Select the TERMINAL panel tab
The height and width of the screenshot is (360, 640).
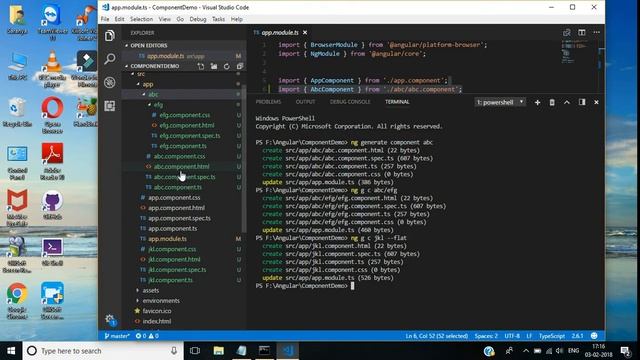(397, 102)
